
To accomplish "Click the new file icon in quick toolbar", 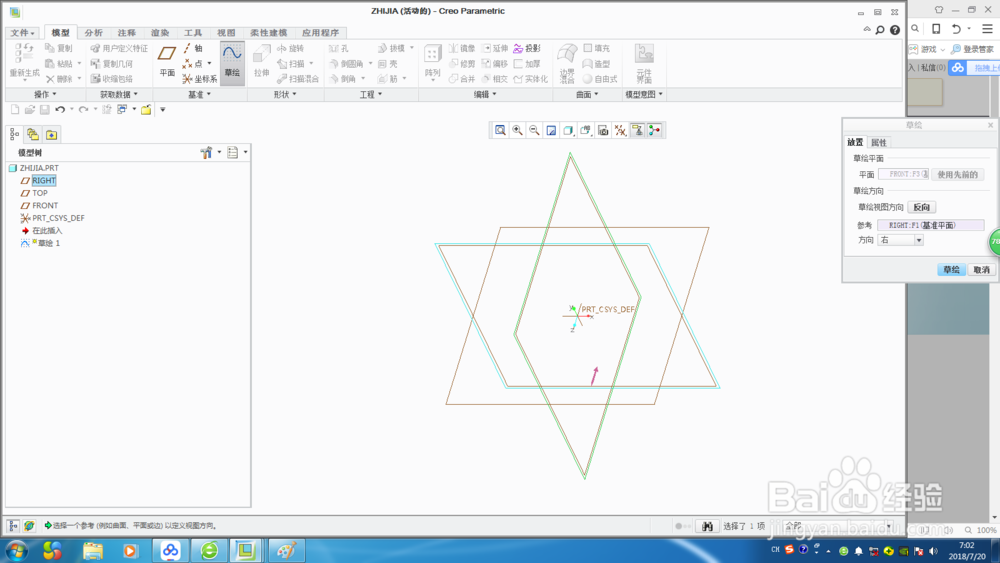I will pos(15,110).
